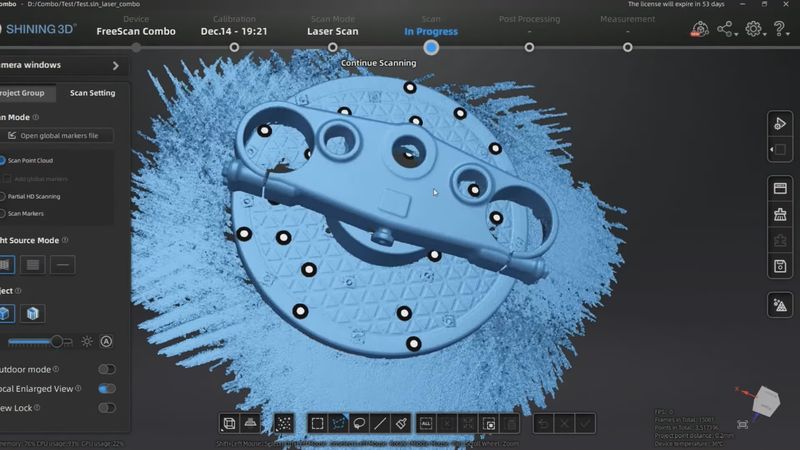Click the Select All icon
Screen dimensions: 800x450
click(426, 424)
